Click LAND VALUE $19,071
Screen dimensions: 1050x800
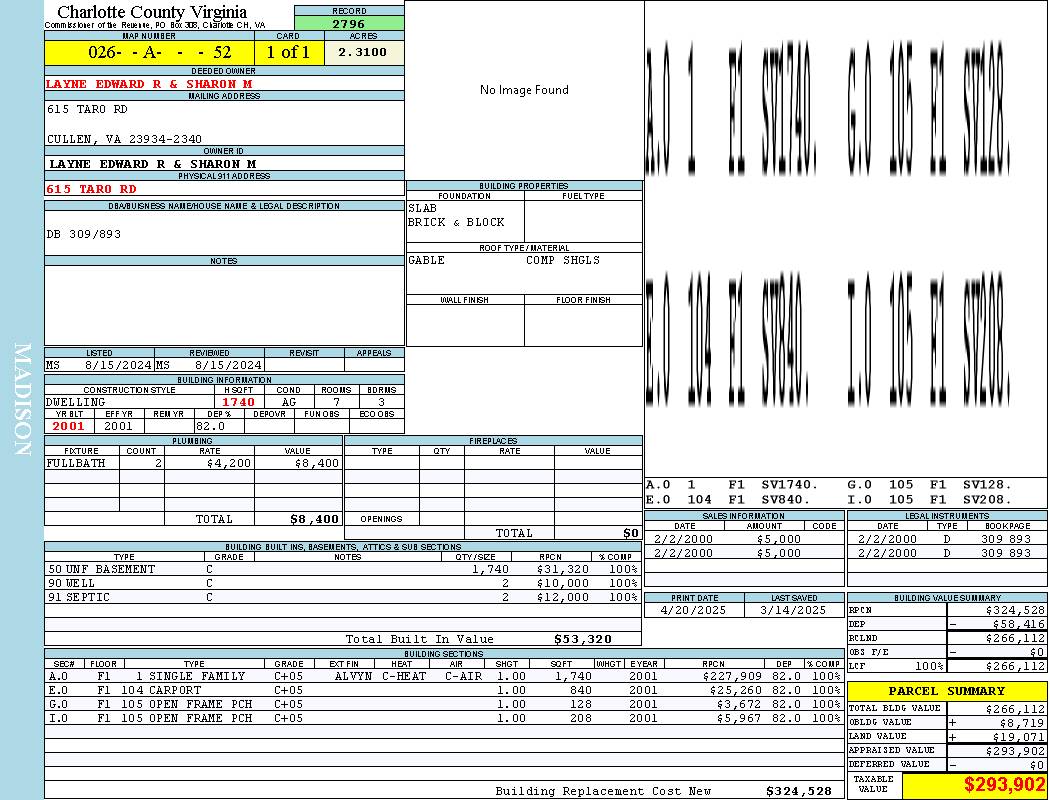point(1018,736)
